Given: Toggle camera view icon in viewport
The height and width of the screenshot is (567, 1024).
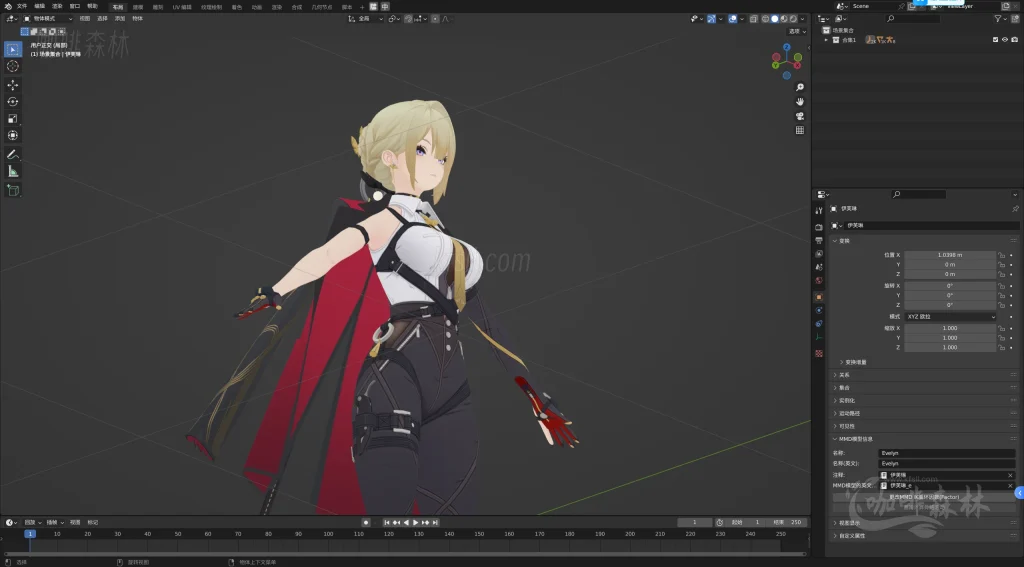Looking at the screenshot, I should [799, 116].
